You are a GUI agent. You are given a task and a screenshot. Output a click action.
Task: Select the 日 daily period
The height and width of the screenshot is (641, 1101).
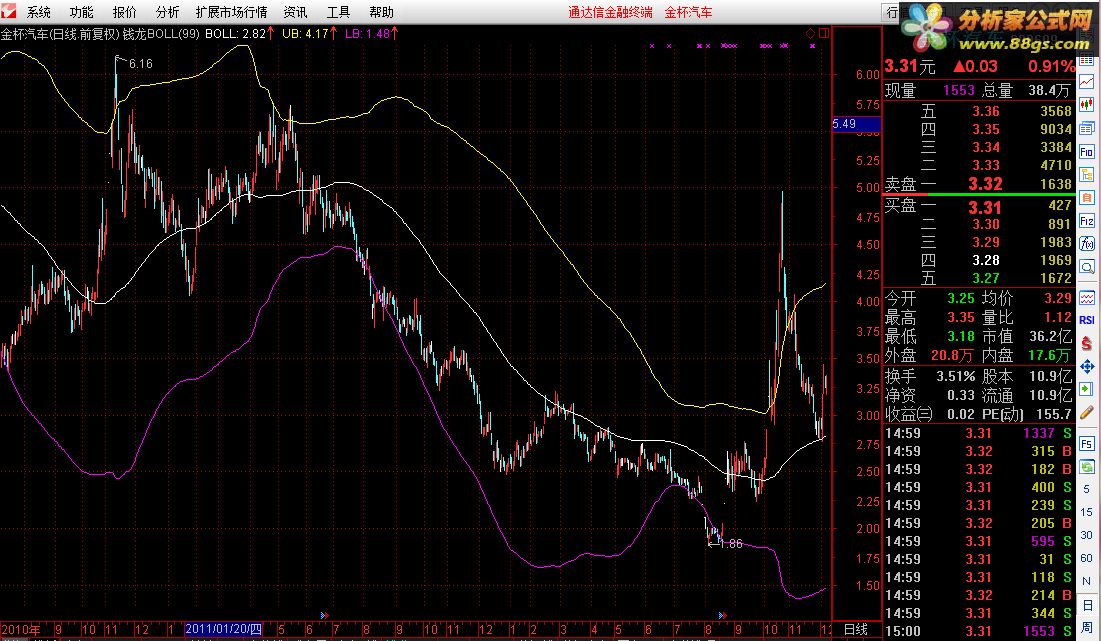click(1086, 605)
